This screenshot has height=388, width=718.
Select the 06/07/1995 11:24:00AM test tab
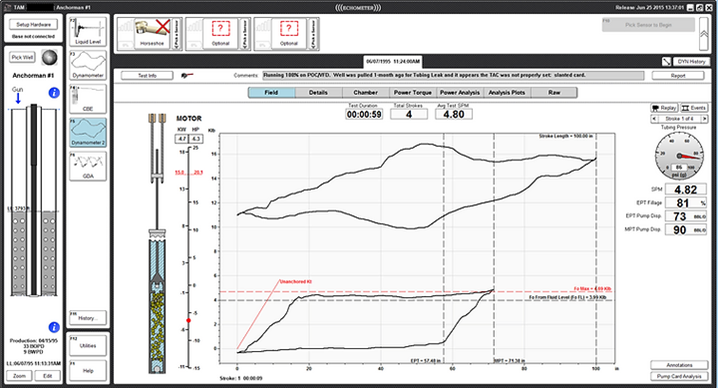coord(393,61)
